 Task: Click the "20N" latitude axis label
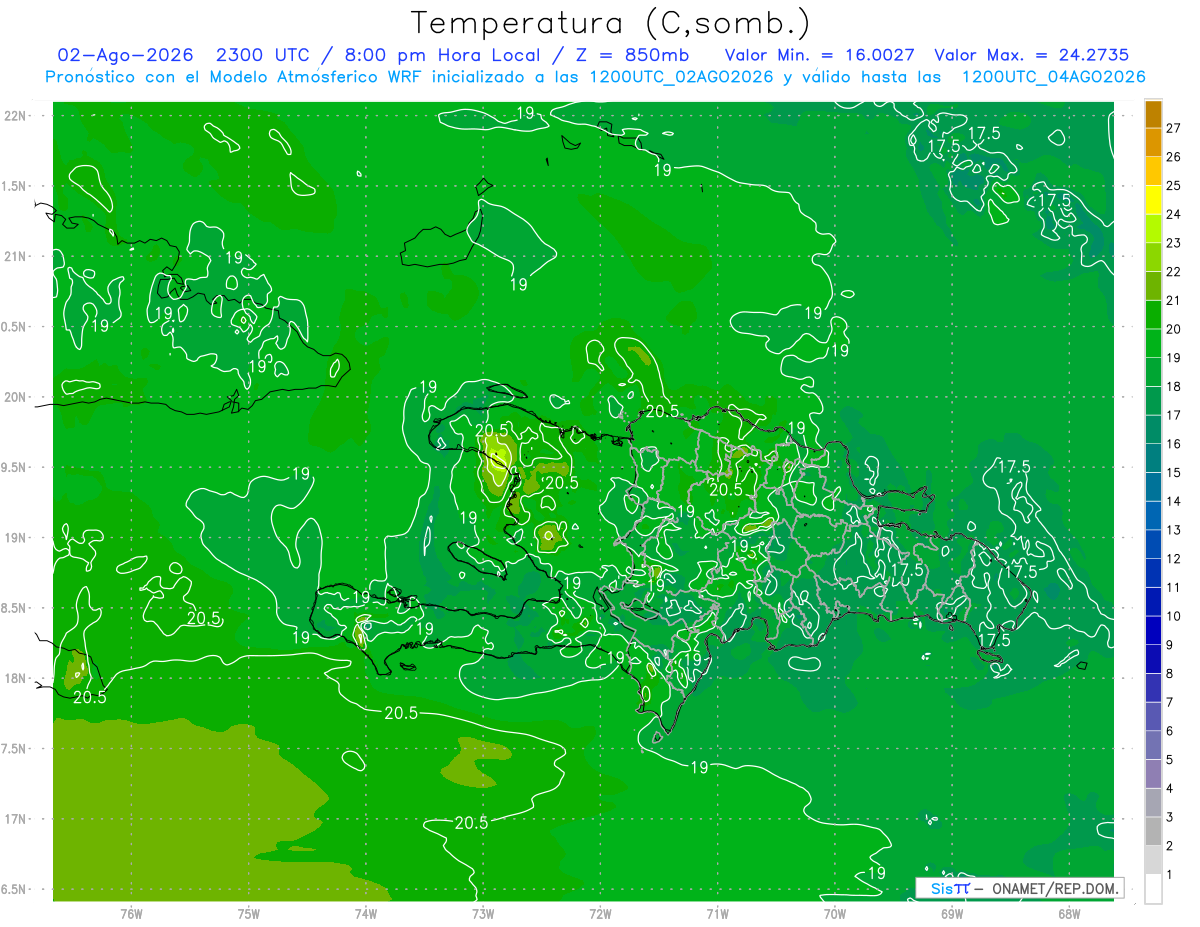pyautogui.click(x=14, y=397)
